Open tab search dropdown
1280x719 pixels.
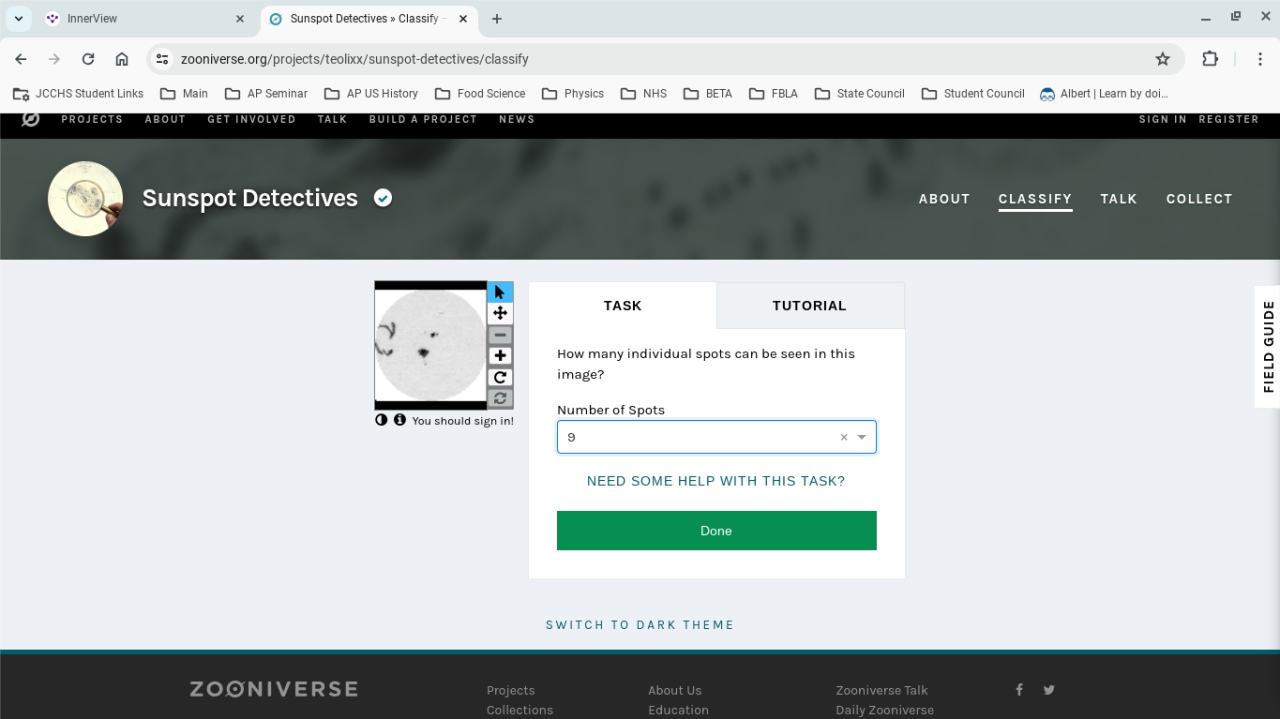click(18, 19)
